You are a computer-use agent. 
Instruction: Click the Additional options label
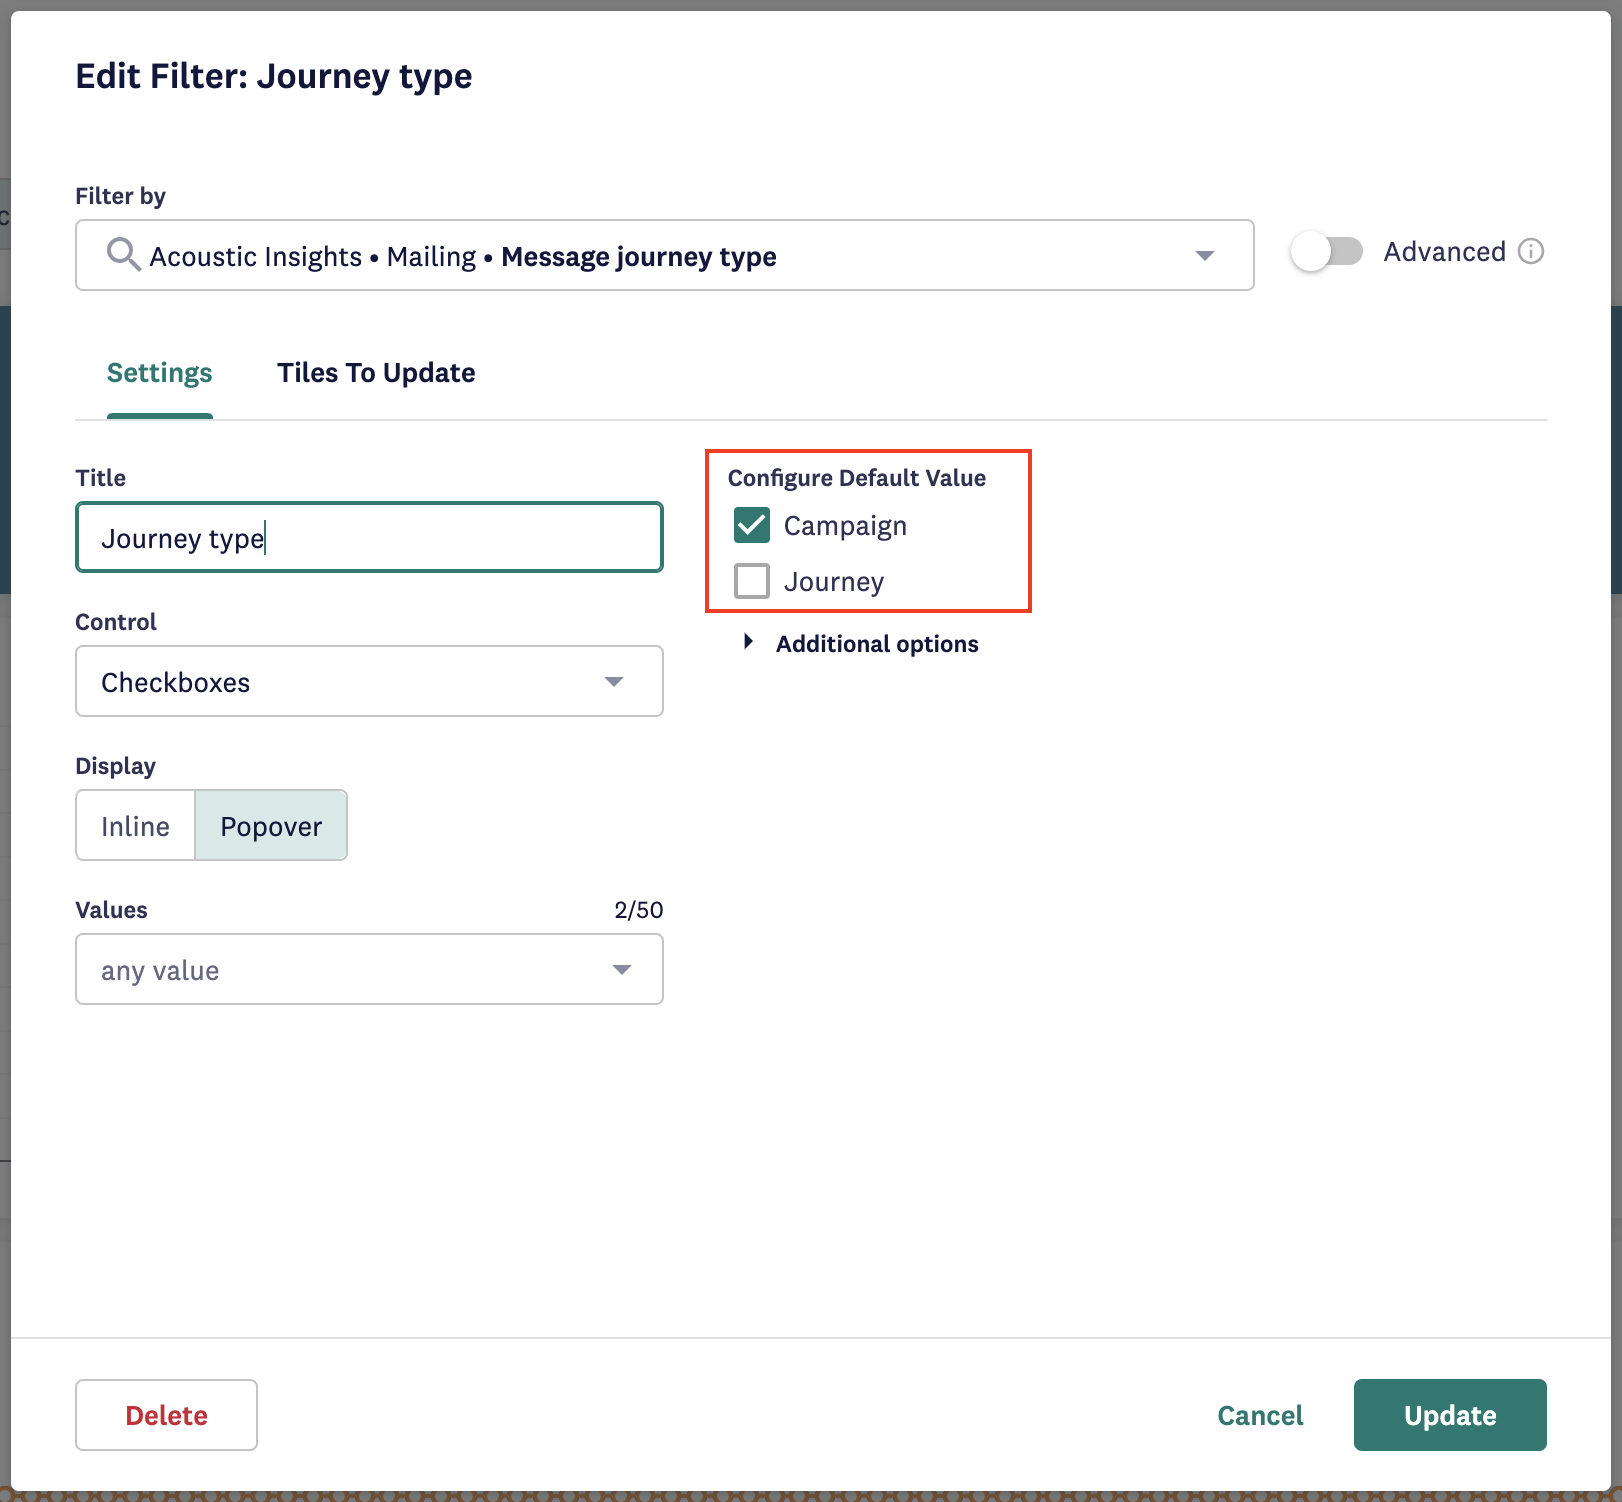877,644
